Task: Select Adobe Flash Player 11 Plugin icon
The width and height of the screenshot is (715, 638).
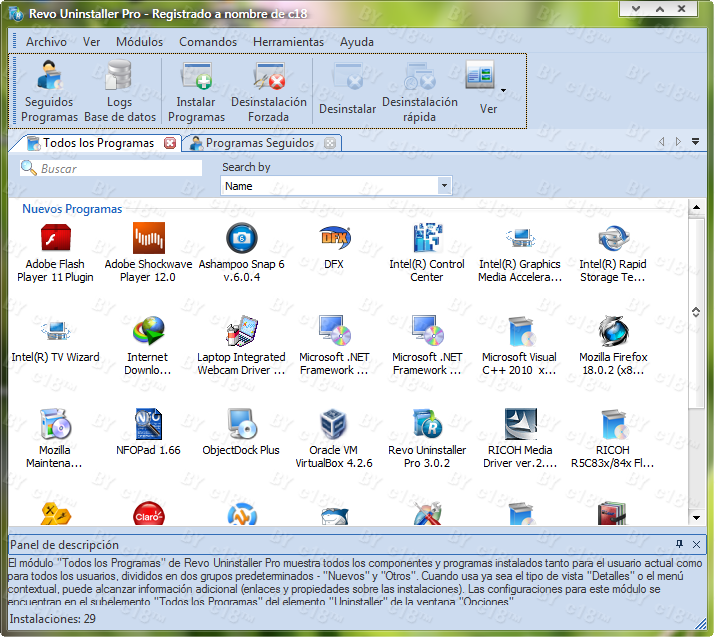Action: click(55, 239)
